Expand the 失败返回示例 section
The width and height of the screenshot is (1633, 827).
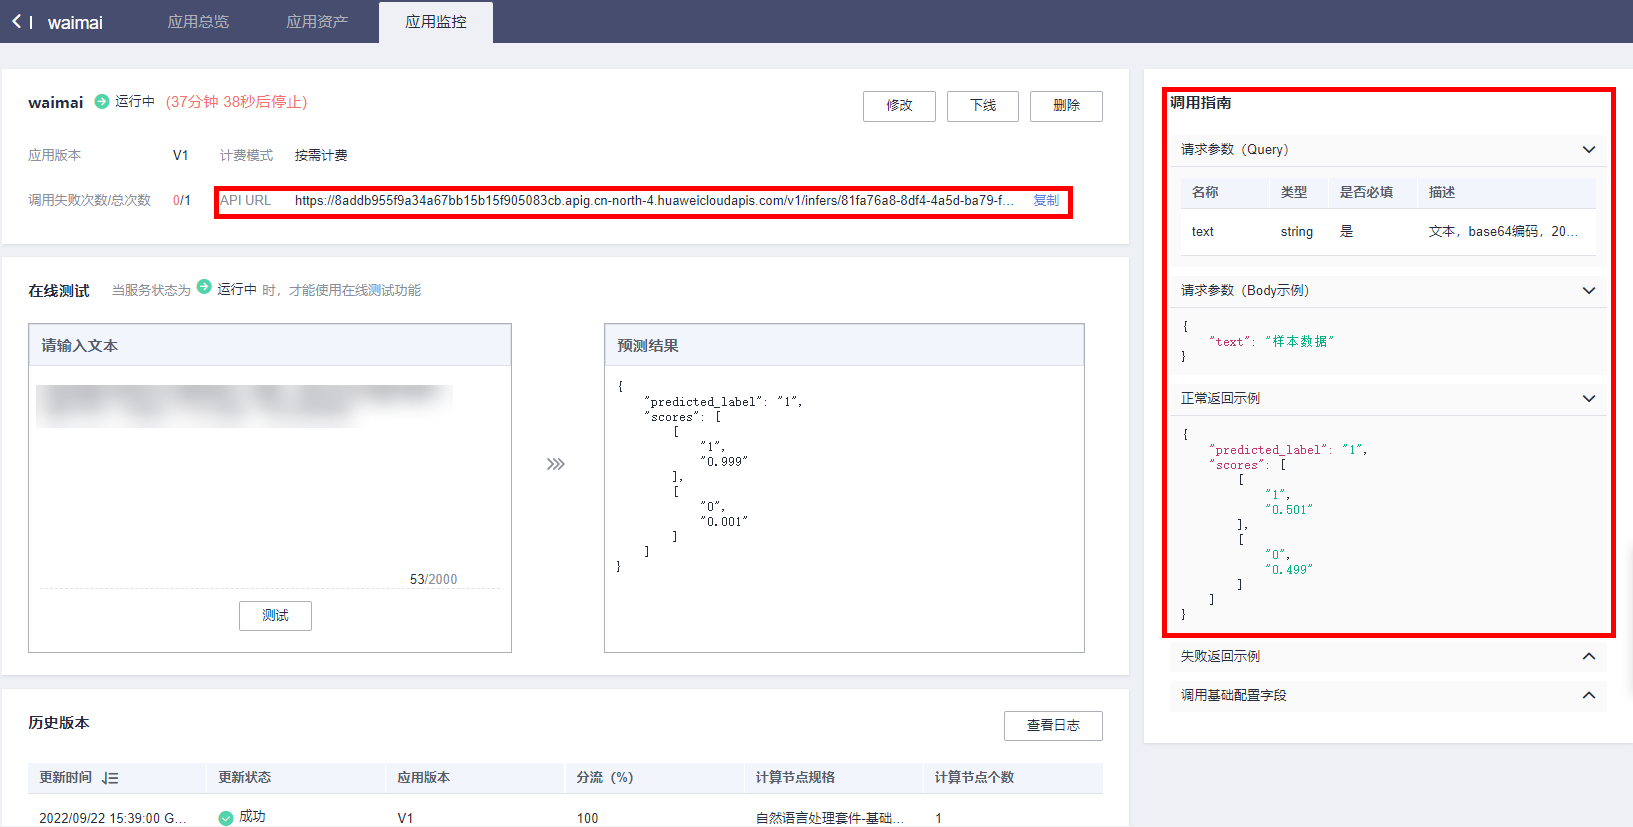(x=1588, y=657)
